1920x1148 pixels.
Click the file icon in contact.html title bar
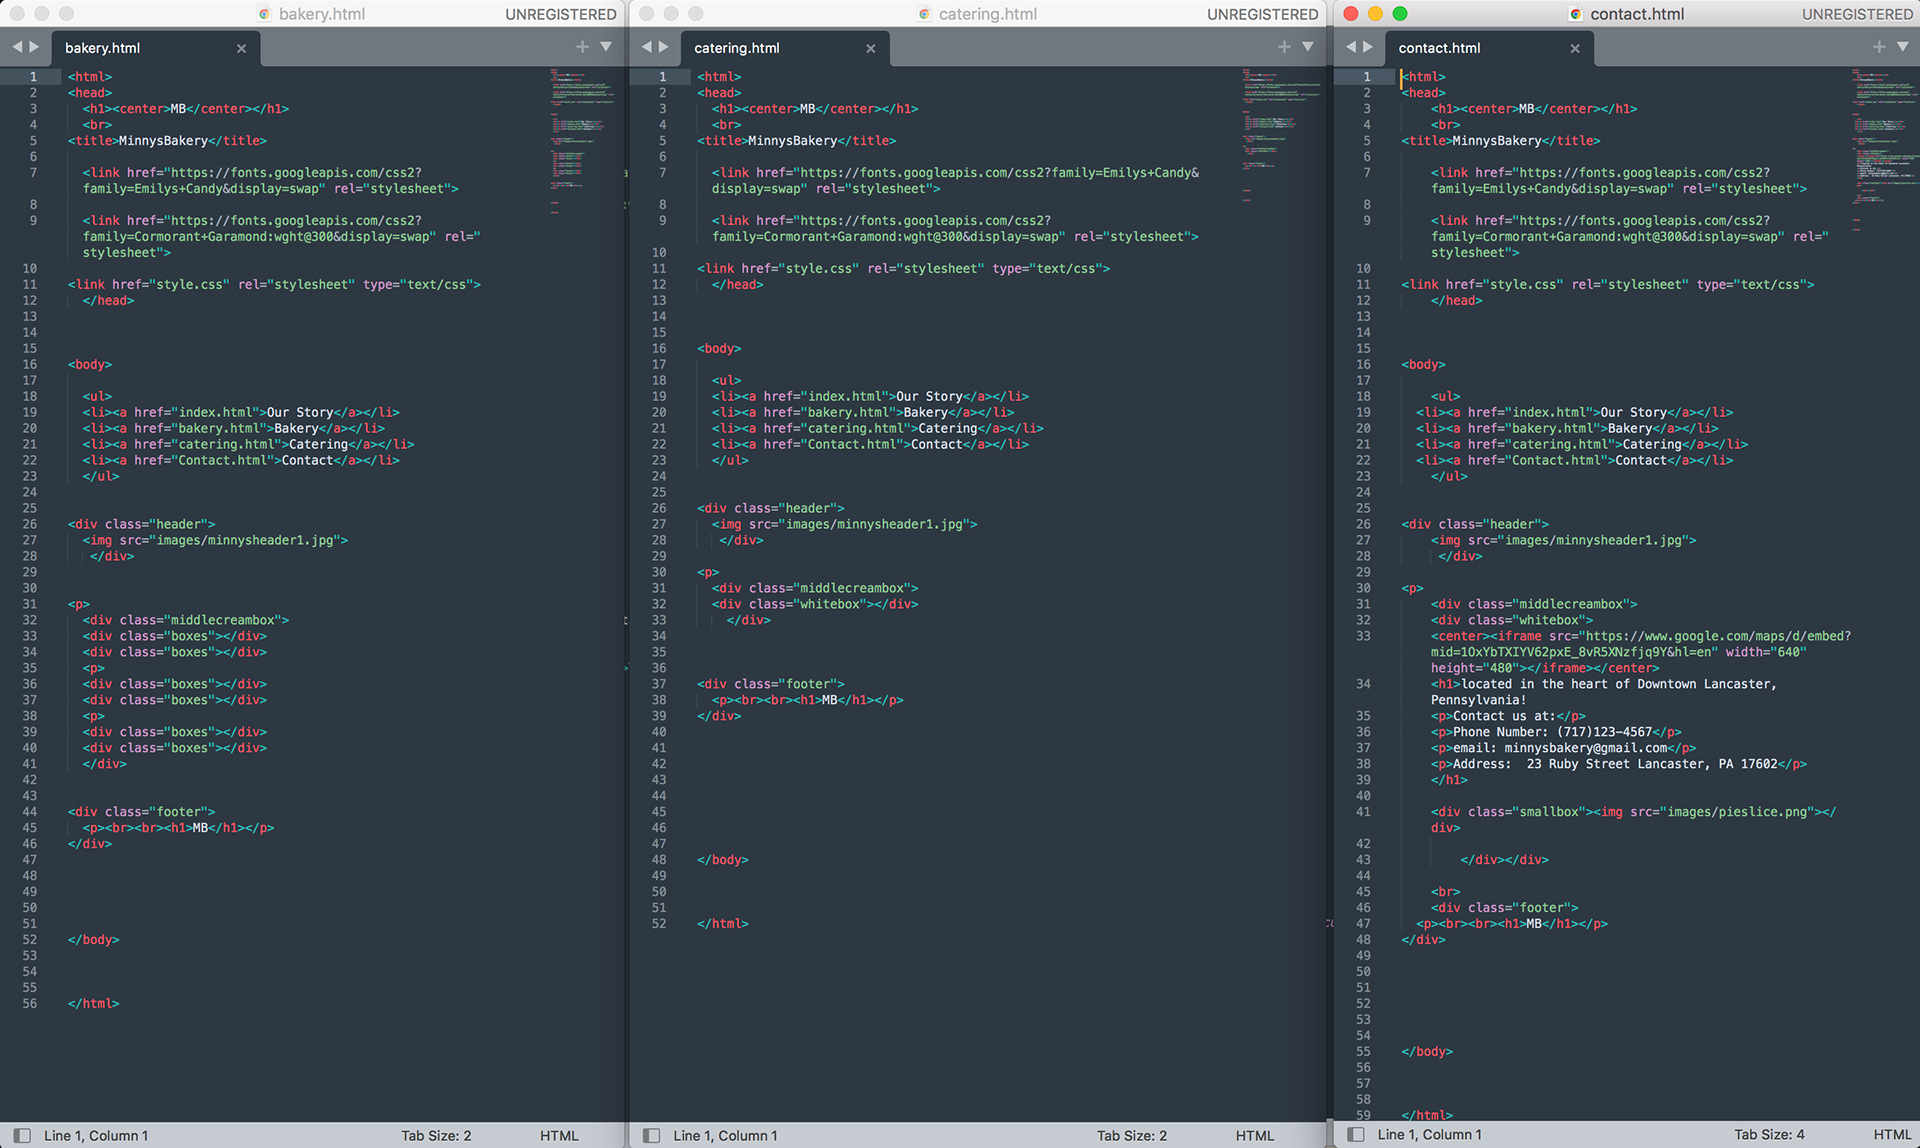pos(1576,14)
